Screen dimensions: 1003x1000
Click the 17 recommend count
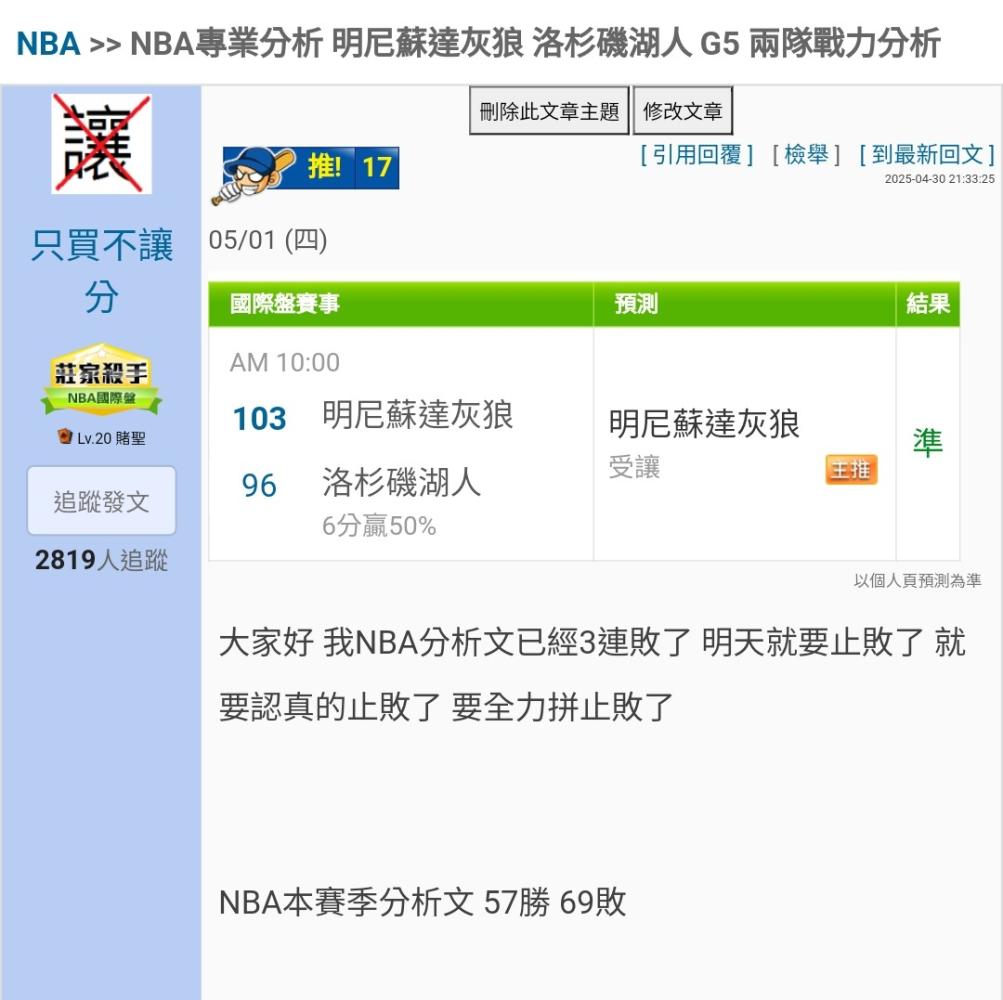coord(377,168)
